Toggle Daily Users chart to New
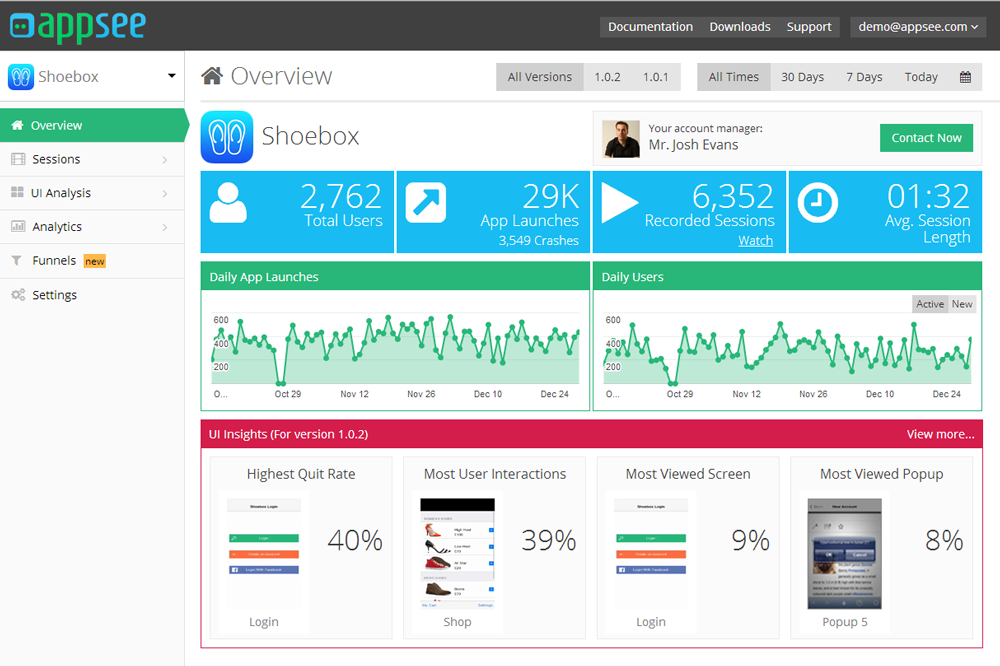This screenshot has height=666, width=1000. (962, 304)
